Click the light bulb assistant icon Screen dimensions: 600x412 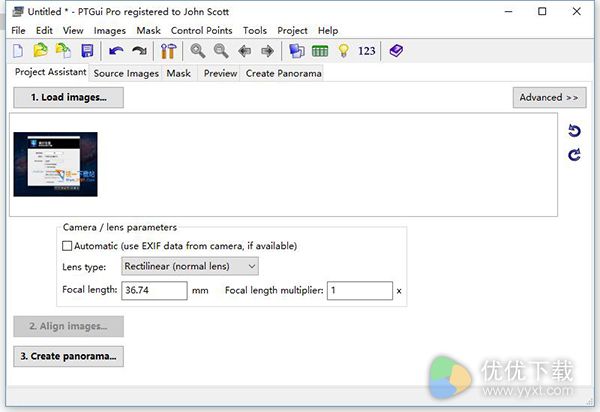click(344, 51)
